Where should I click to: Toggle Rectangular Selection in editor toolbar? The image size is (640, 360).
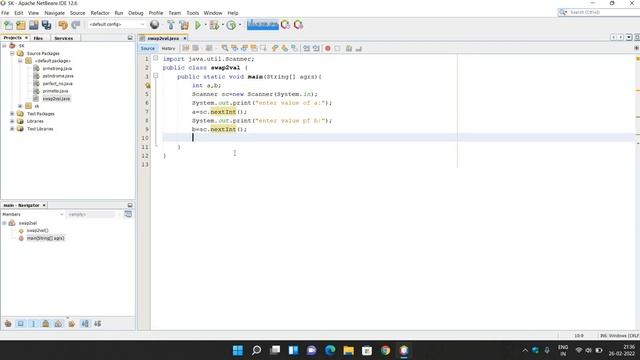pyautogui.click(x=263, y=49)
